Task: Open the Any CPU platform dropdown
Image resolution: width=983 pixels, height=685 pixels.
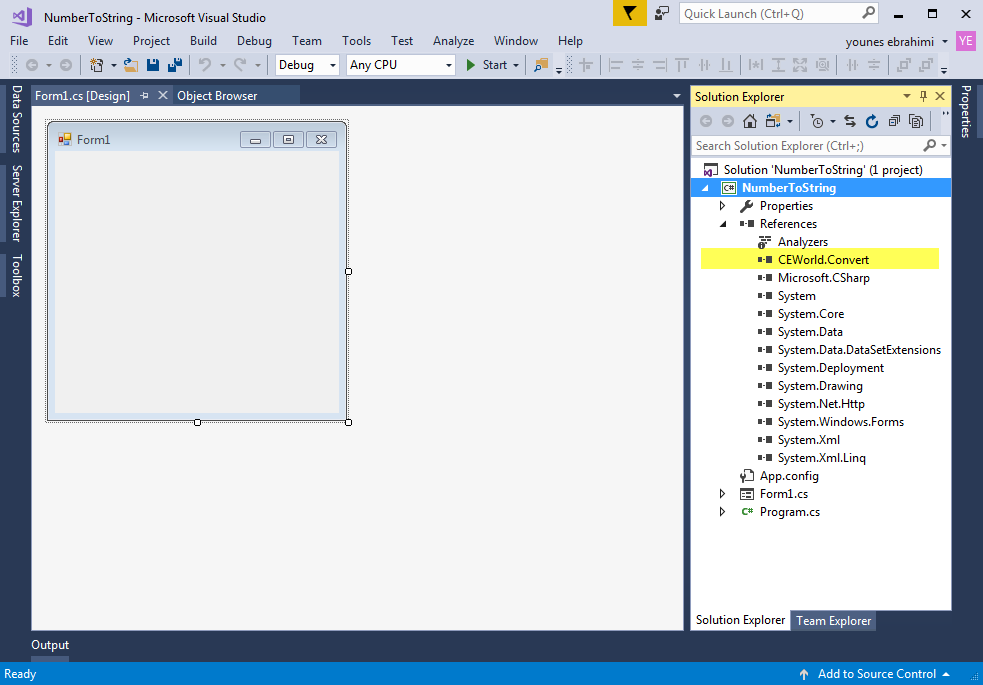Action: tap(400, 65)
